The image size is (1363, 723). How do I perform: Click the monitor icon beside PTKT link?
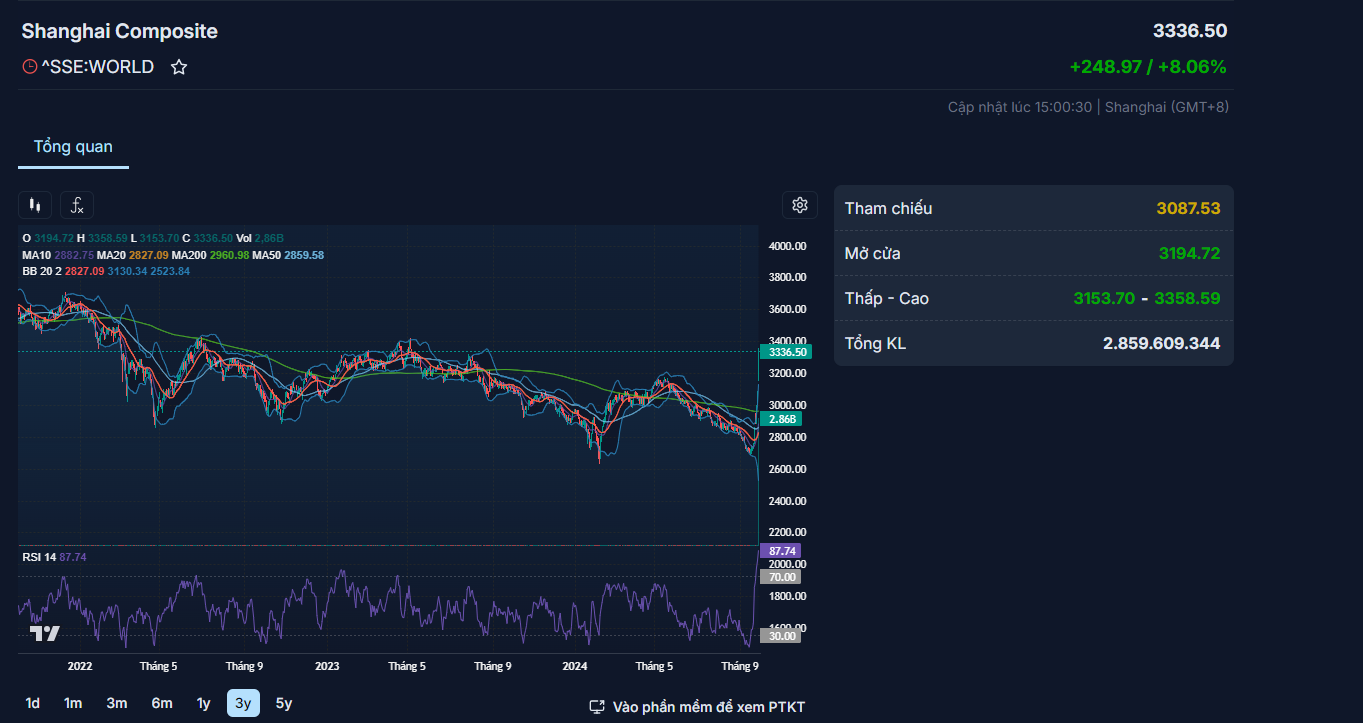point(597,707)
